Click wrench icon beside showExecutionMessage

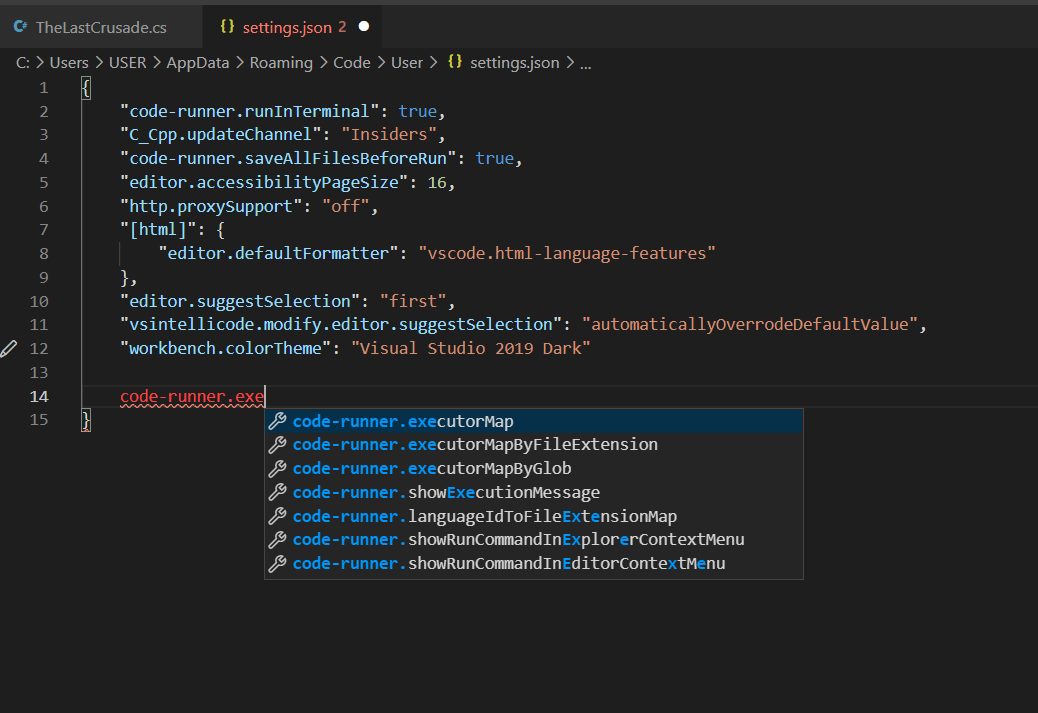(x=277, y=492)
